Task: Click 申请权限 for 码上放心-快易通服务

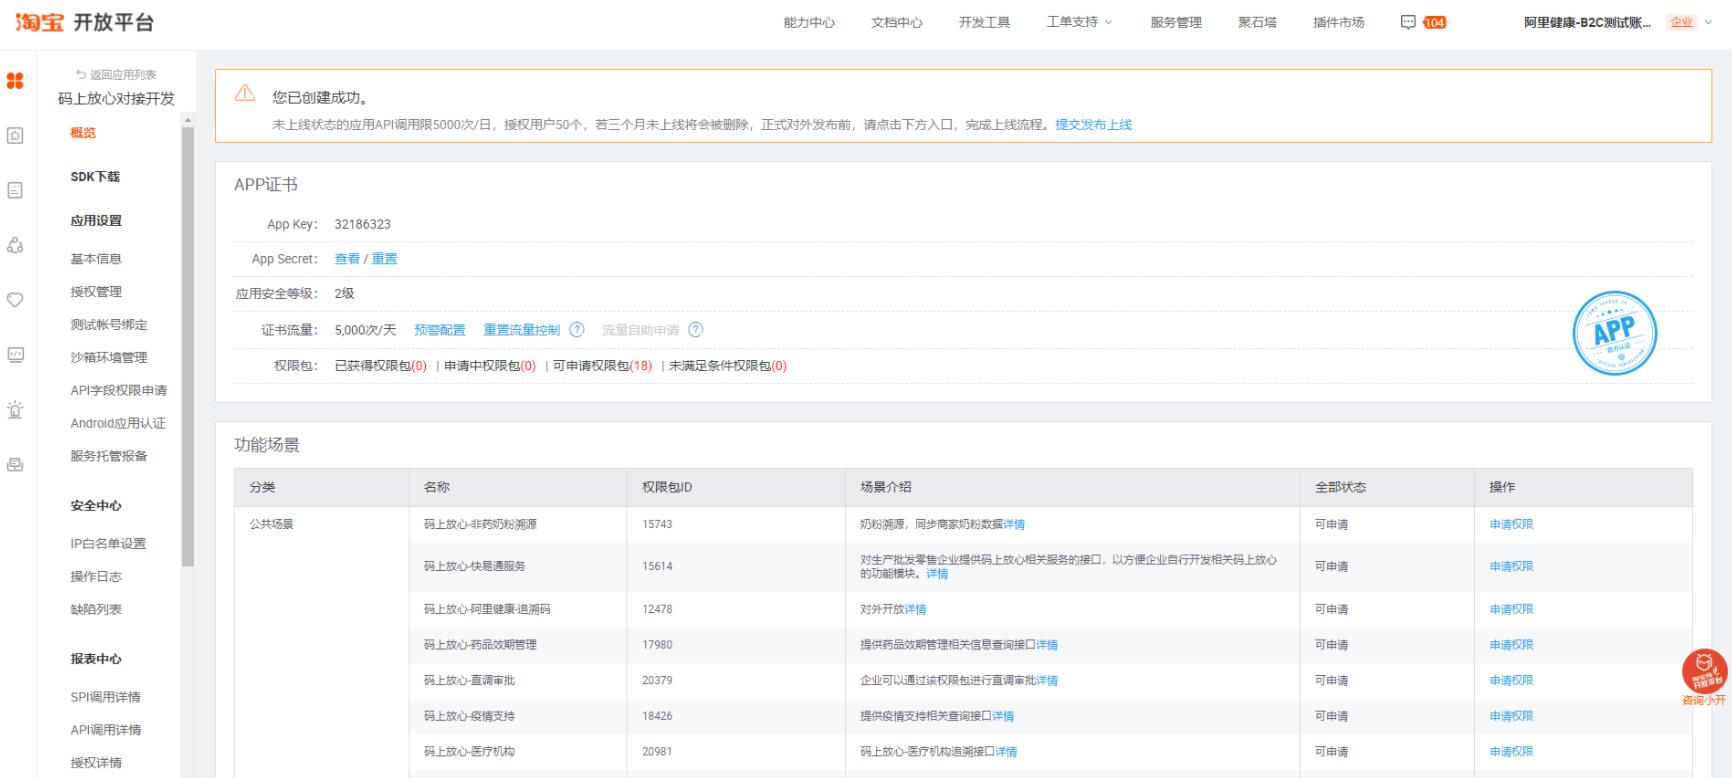Action: [x=1511, y=567]
